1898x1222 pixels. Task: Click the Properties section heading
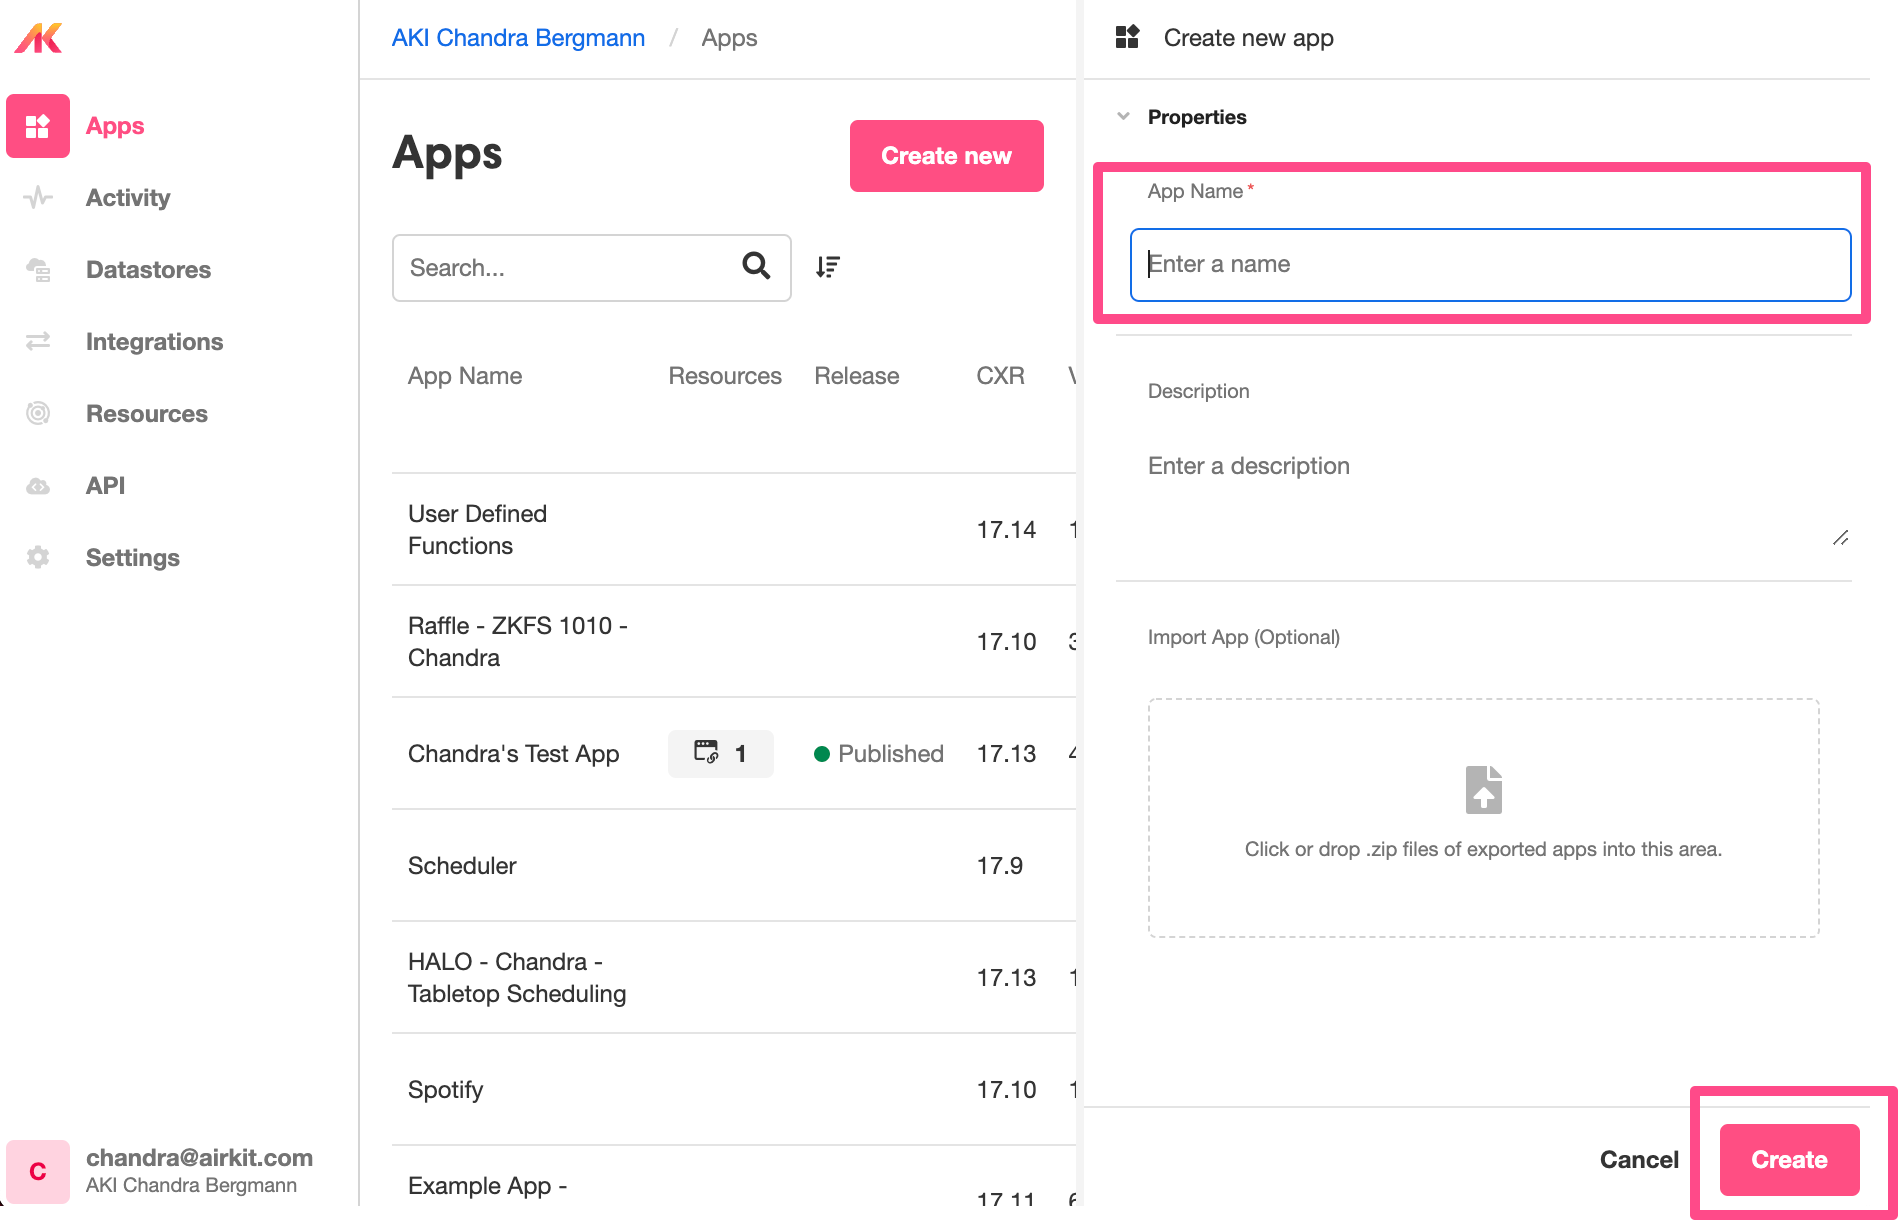click(1197, 117)
